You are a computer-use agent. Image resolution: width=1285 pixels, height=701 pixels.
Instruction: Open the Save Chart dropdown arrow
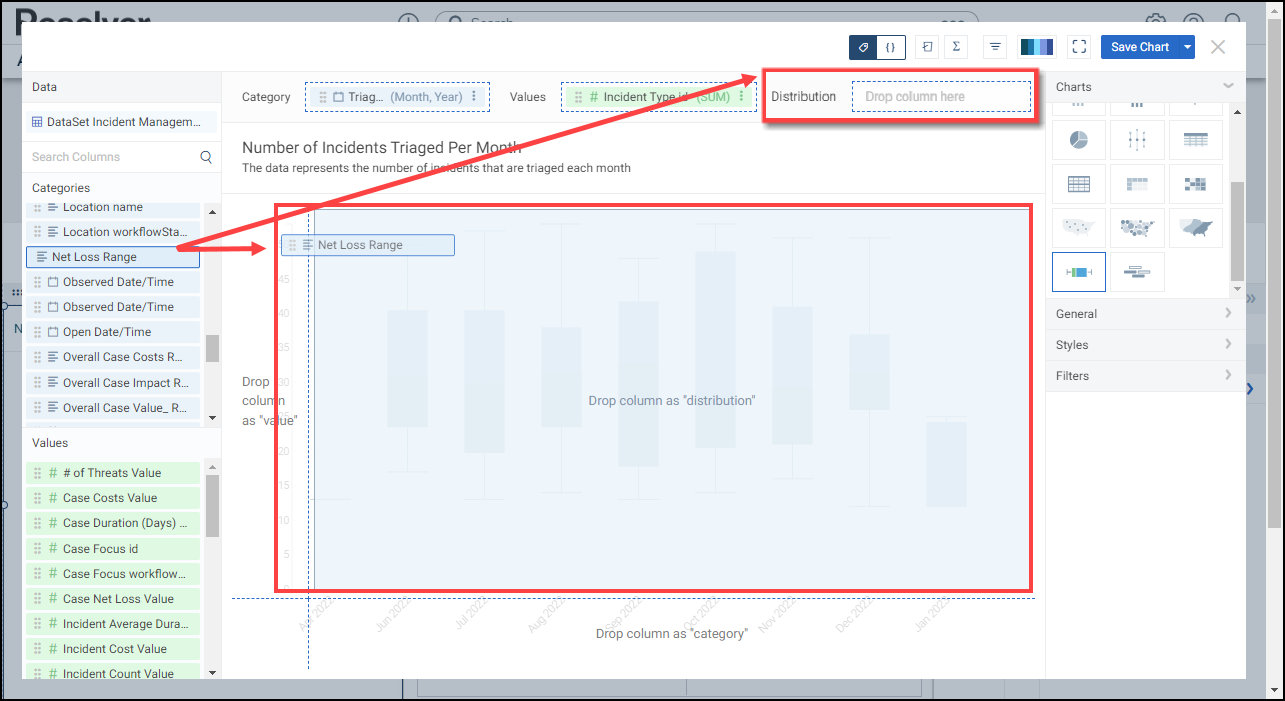[1186, 47]
